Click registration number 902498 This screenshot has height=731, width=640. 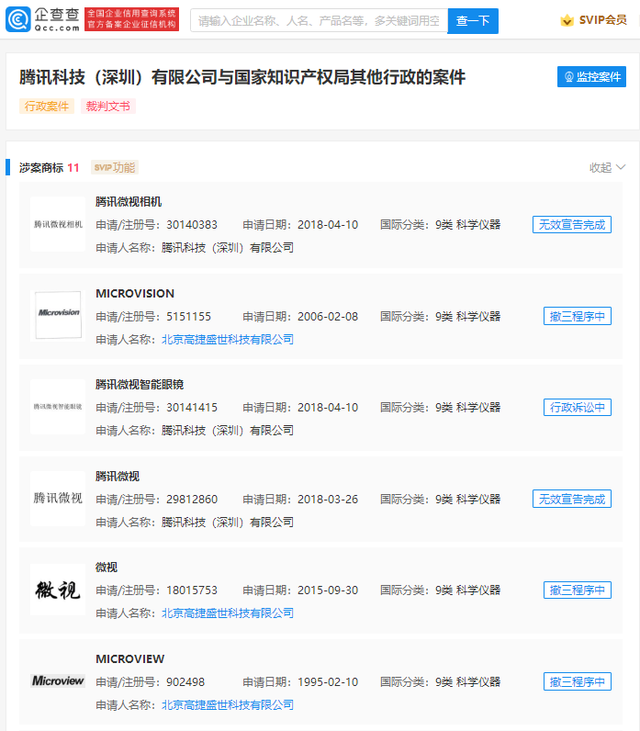coord(186,682)
